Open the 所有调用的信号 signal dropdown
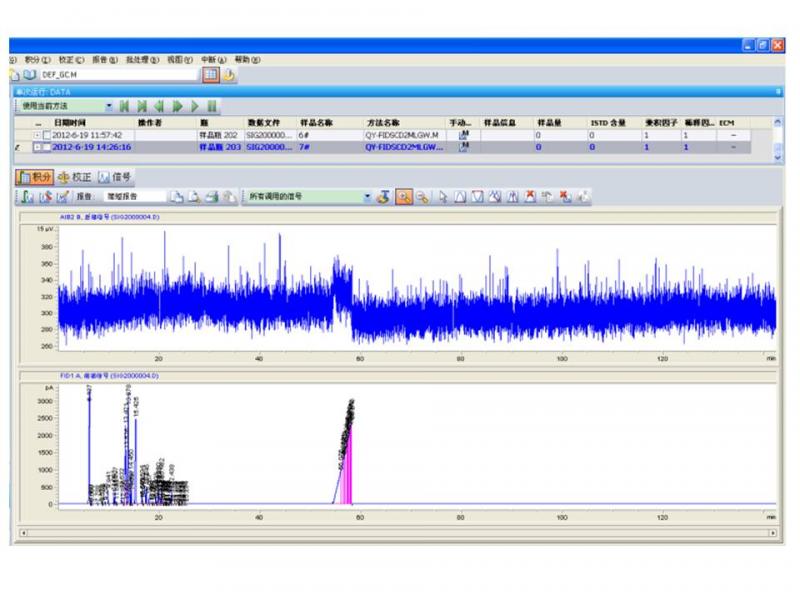 coord(367,197)
